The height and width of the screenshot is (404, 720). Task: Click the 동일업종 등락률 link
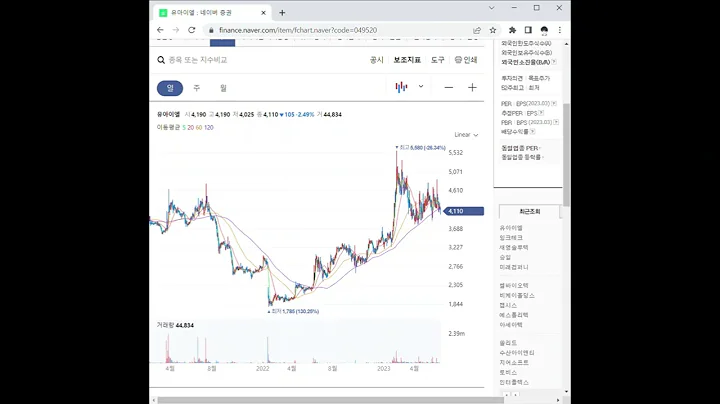click(x=521, y=157)
